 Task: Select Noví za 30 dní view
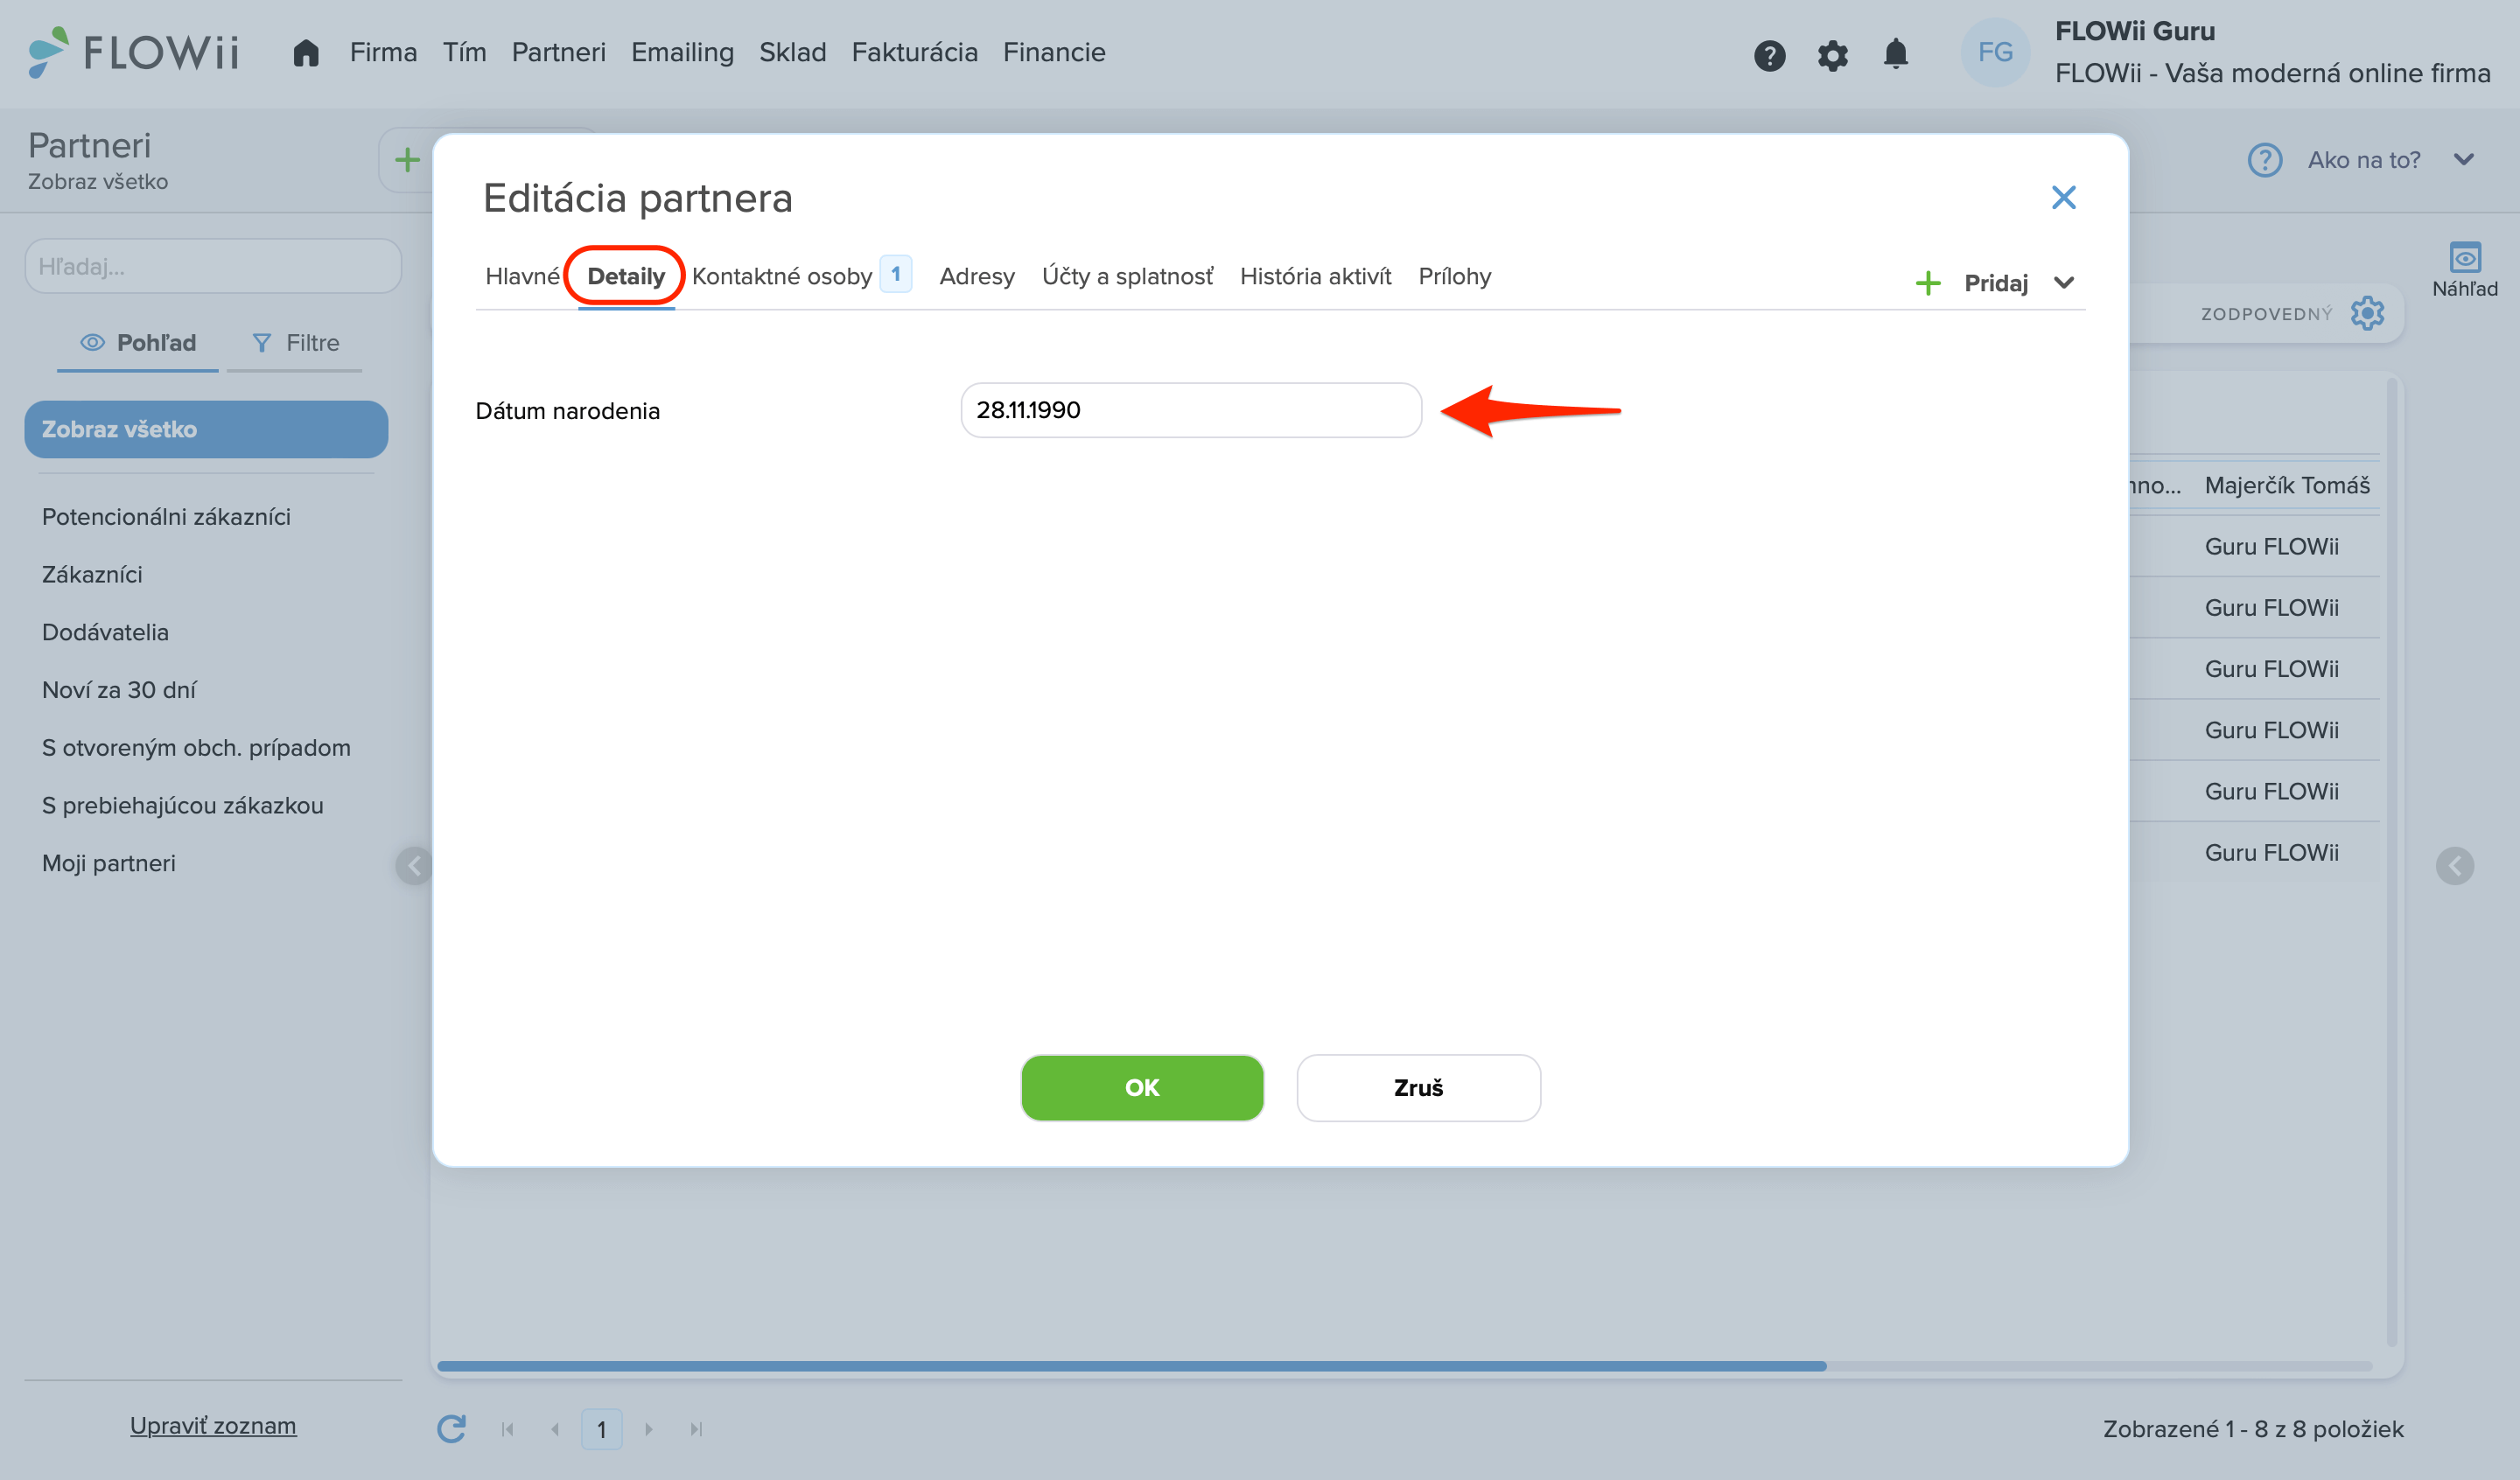119,690
